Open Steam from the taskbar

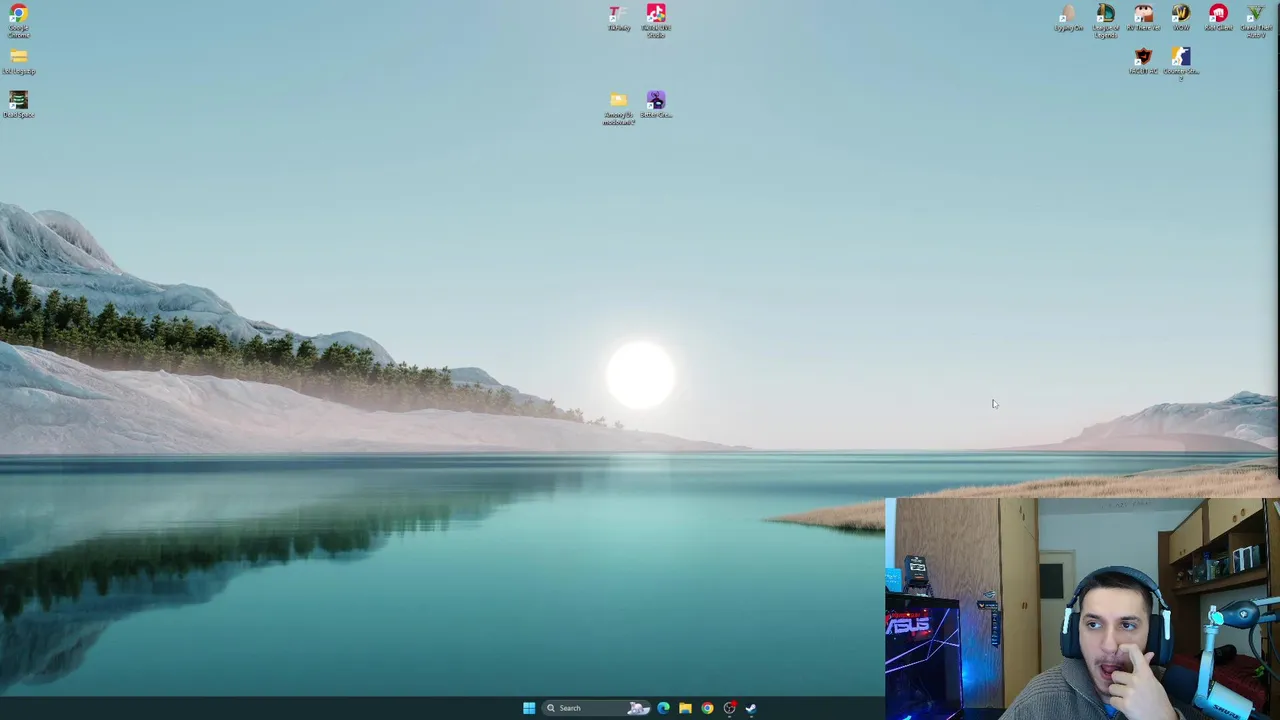pos(751,708)
